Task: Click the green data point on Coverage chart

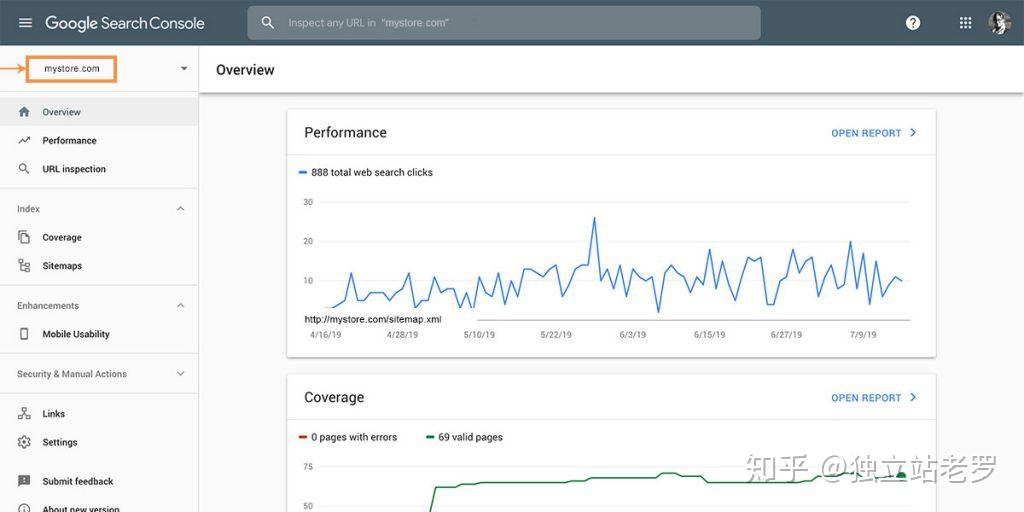Action: (x=901, y=475)
